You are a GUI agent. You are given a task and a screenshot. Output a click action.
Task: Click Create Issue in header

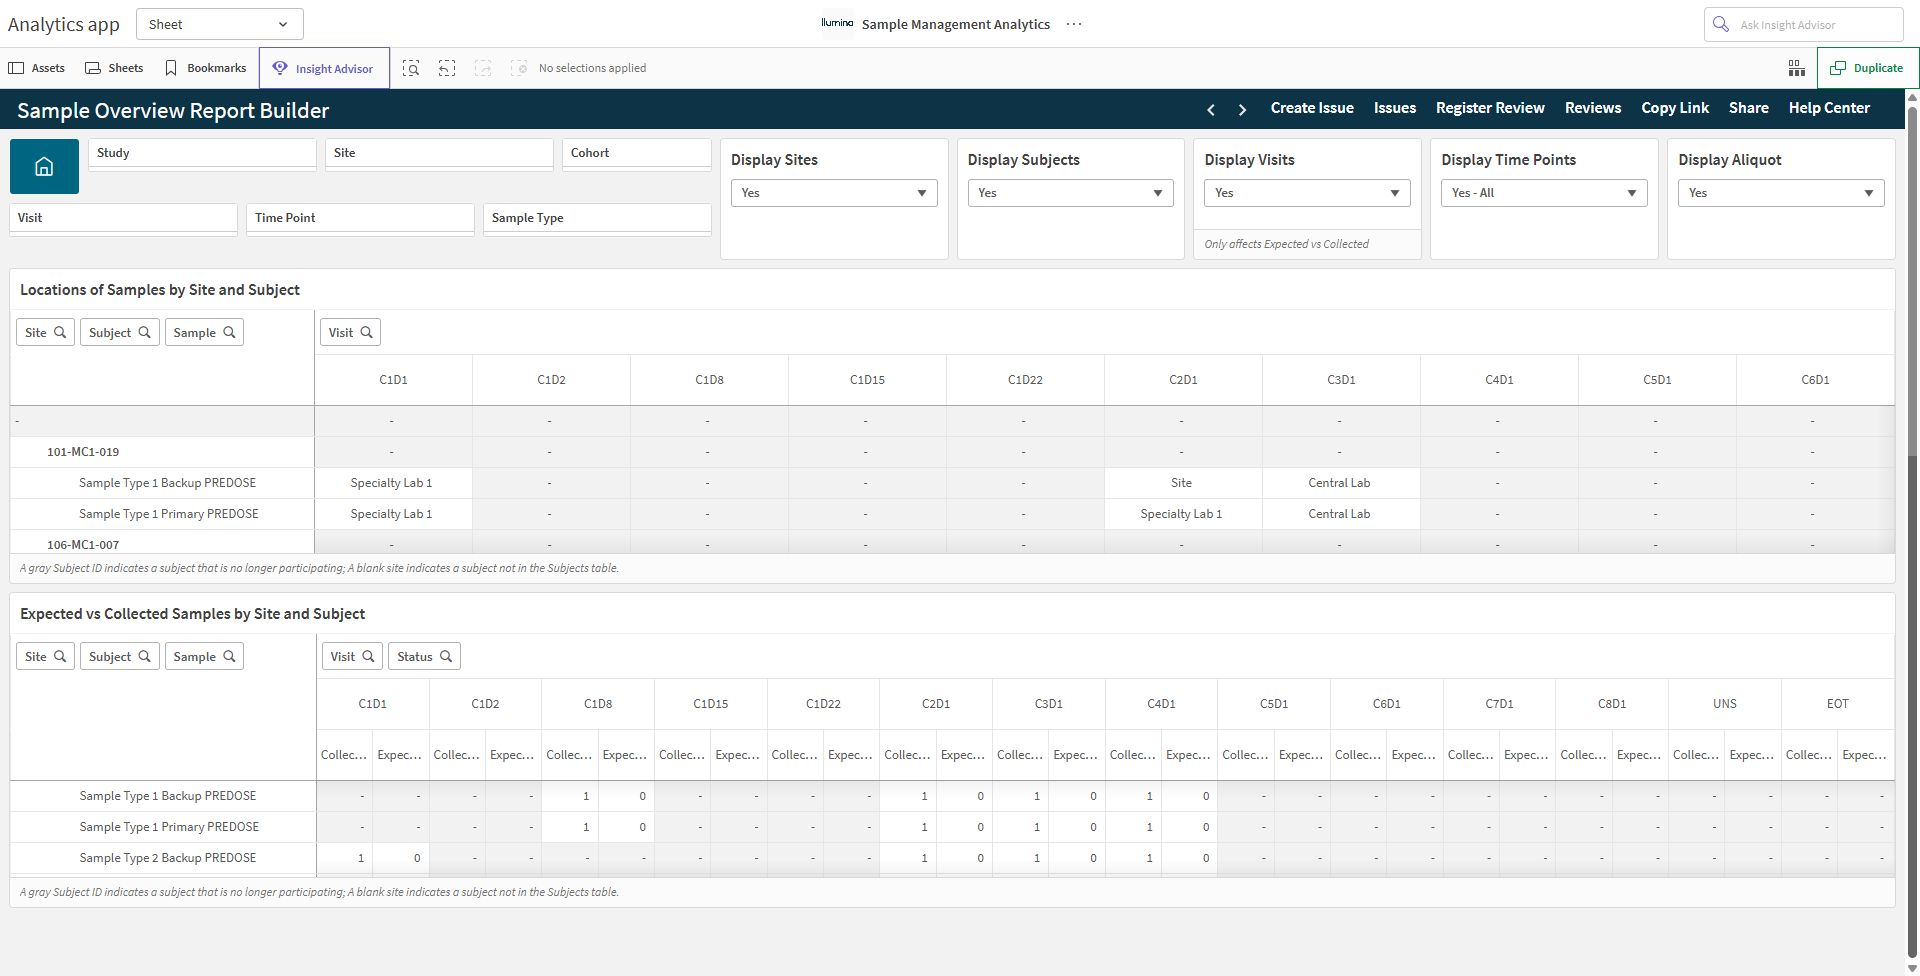point(1312,108)
